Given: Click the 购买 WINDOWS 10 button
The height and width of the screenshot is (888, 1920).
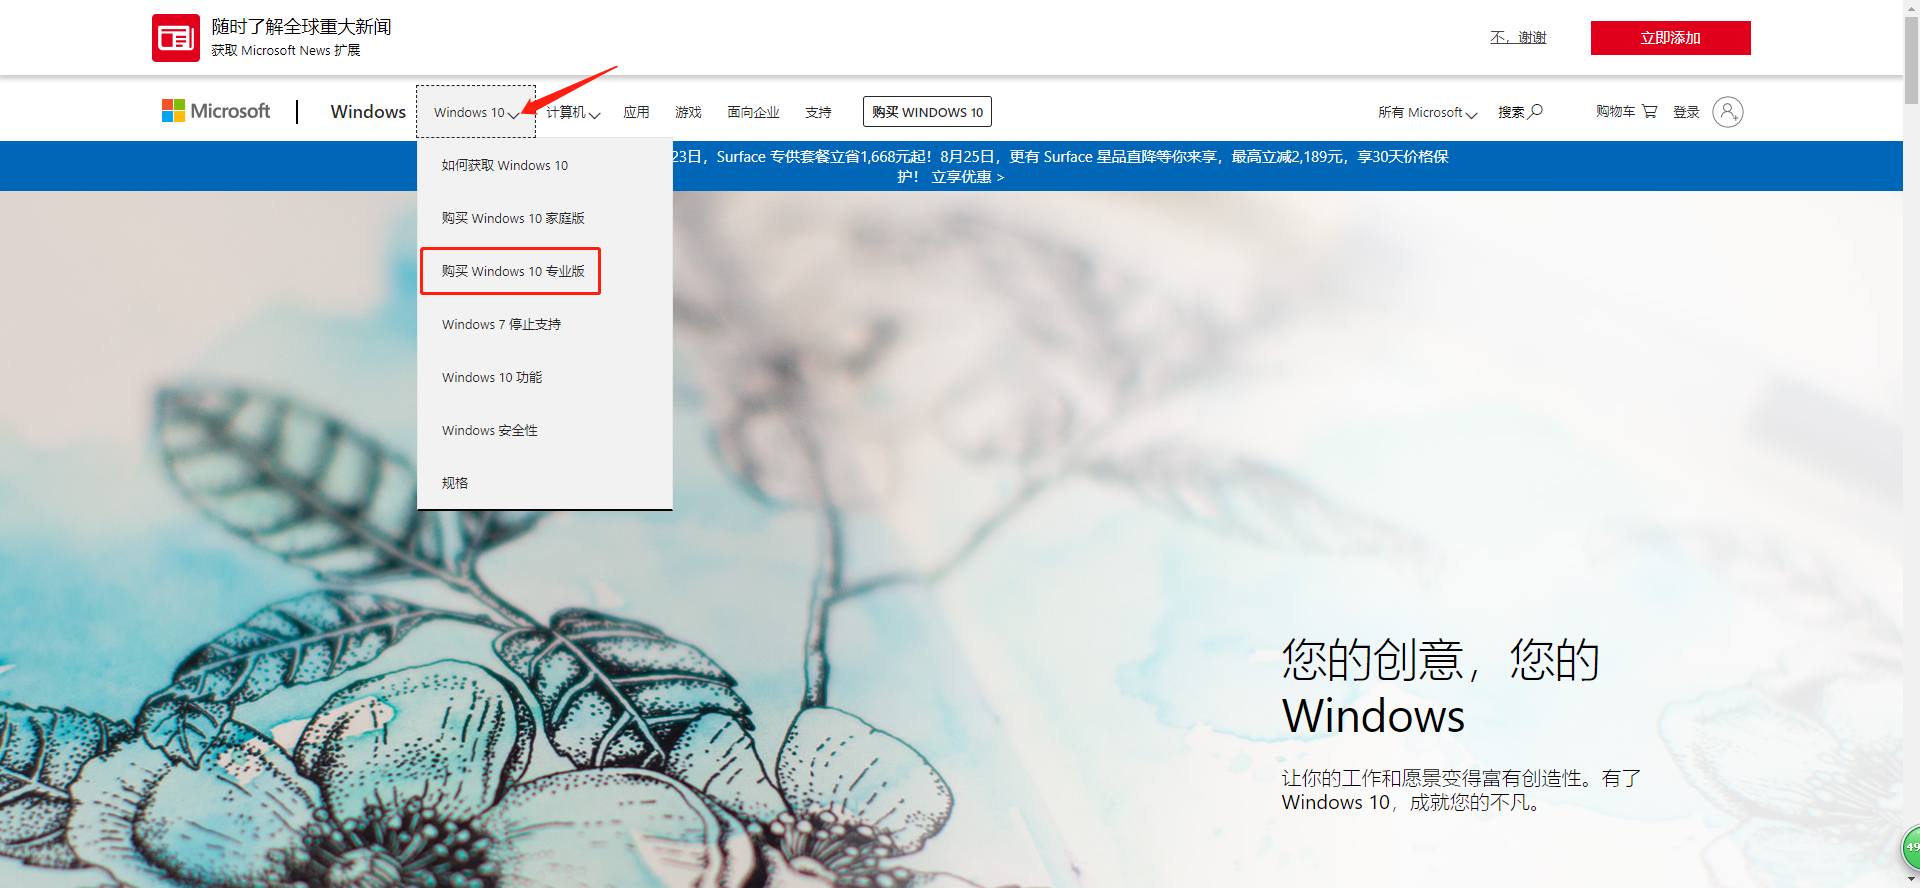Looking at the screenshot, I should tap(927, 112).
